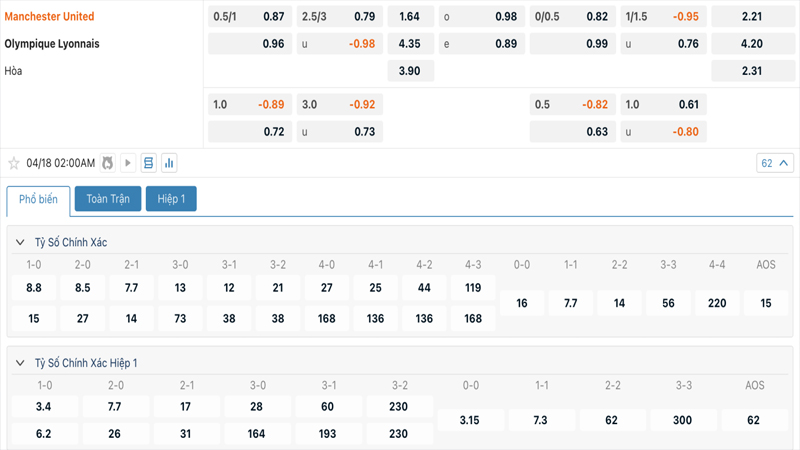This screenshot has width=800, height=450.
Task: Select first-half 3-3 odds 300
Action: [x=682, y=420]
